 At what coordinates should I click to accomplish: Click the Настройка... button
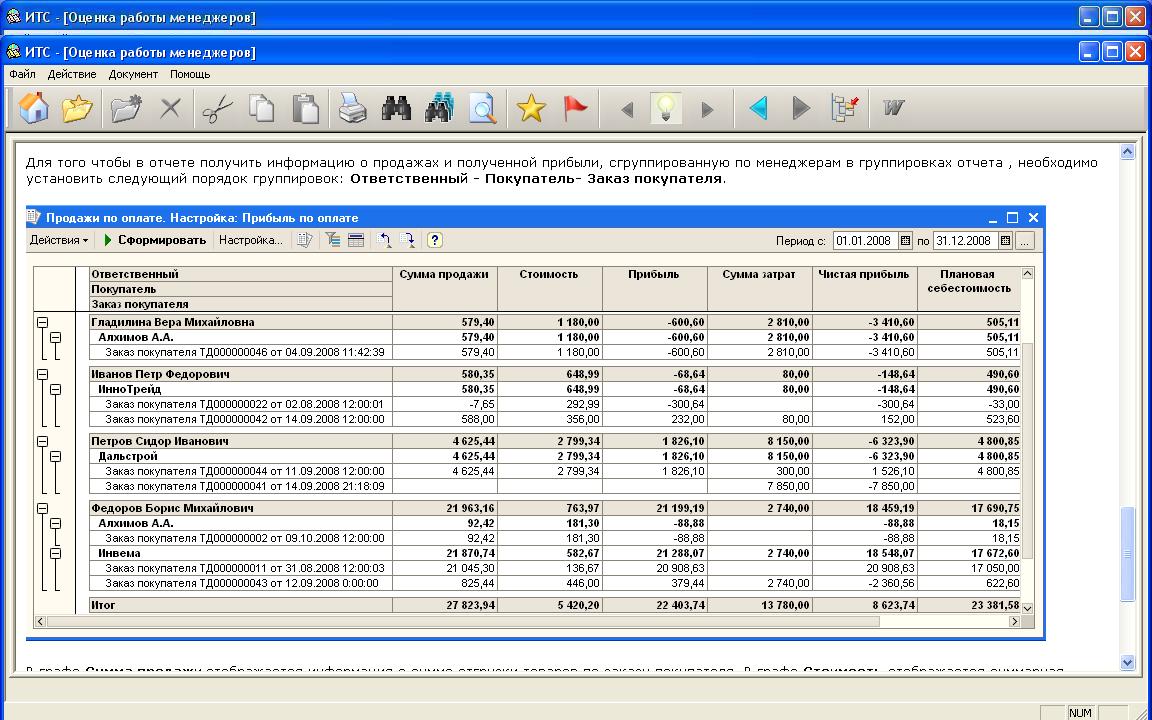click(x=250, y=240)
